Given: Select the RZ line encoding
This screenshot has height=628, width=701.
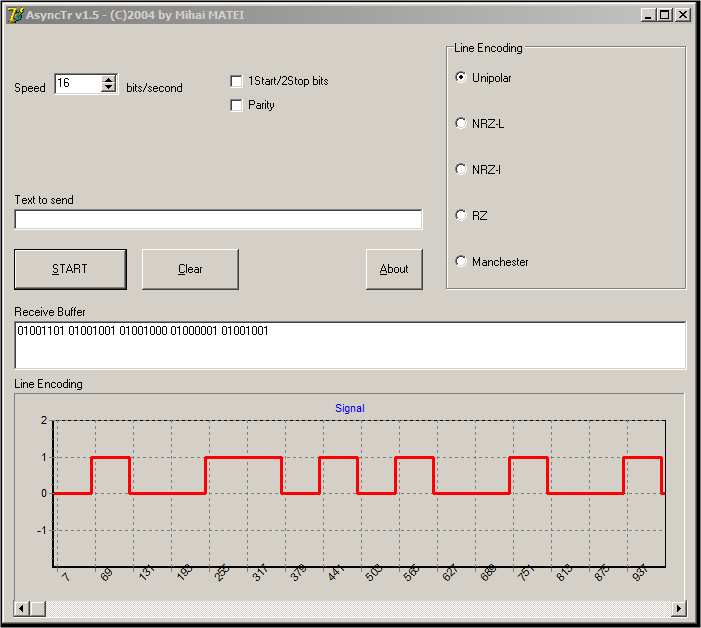Looking at the screenshot, I should (x=461, y=215).
